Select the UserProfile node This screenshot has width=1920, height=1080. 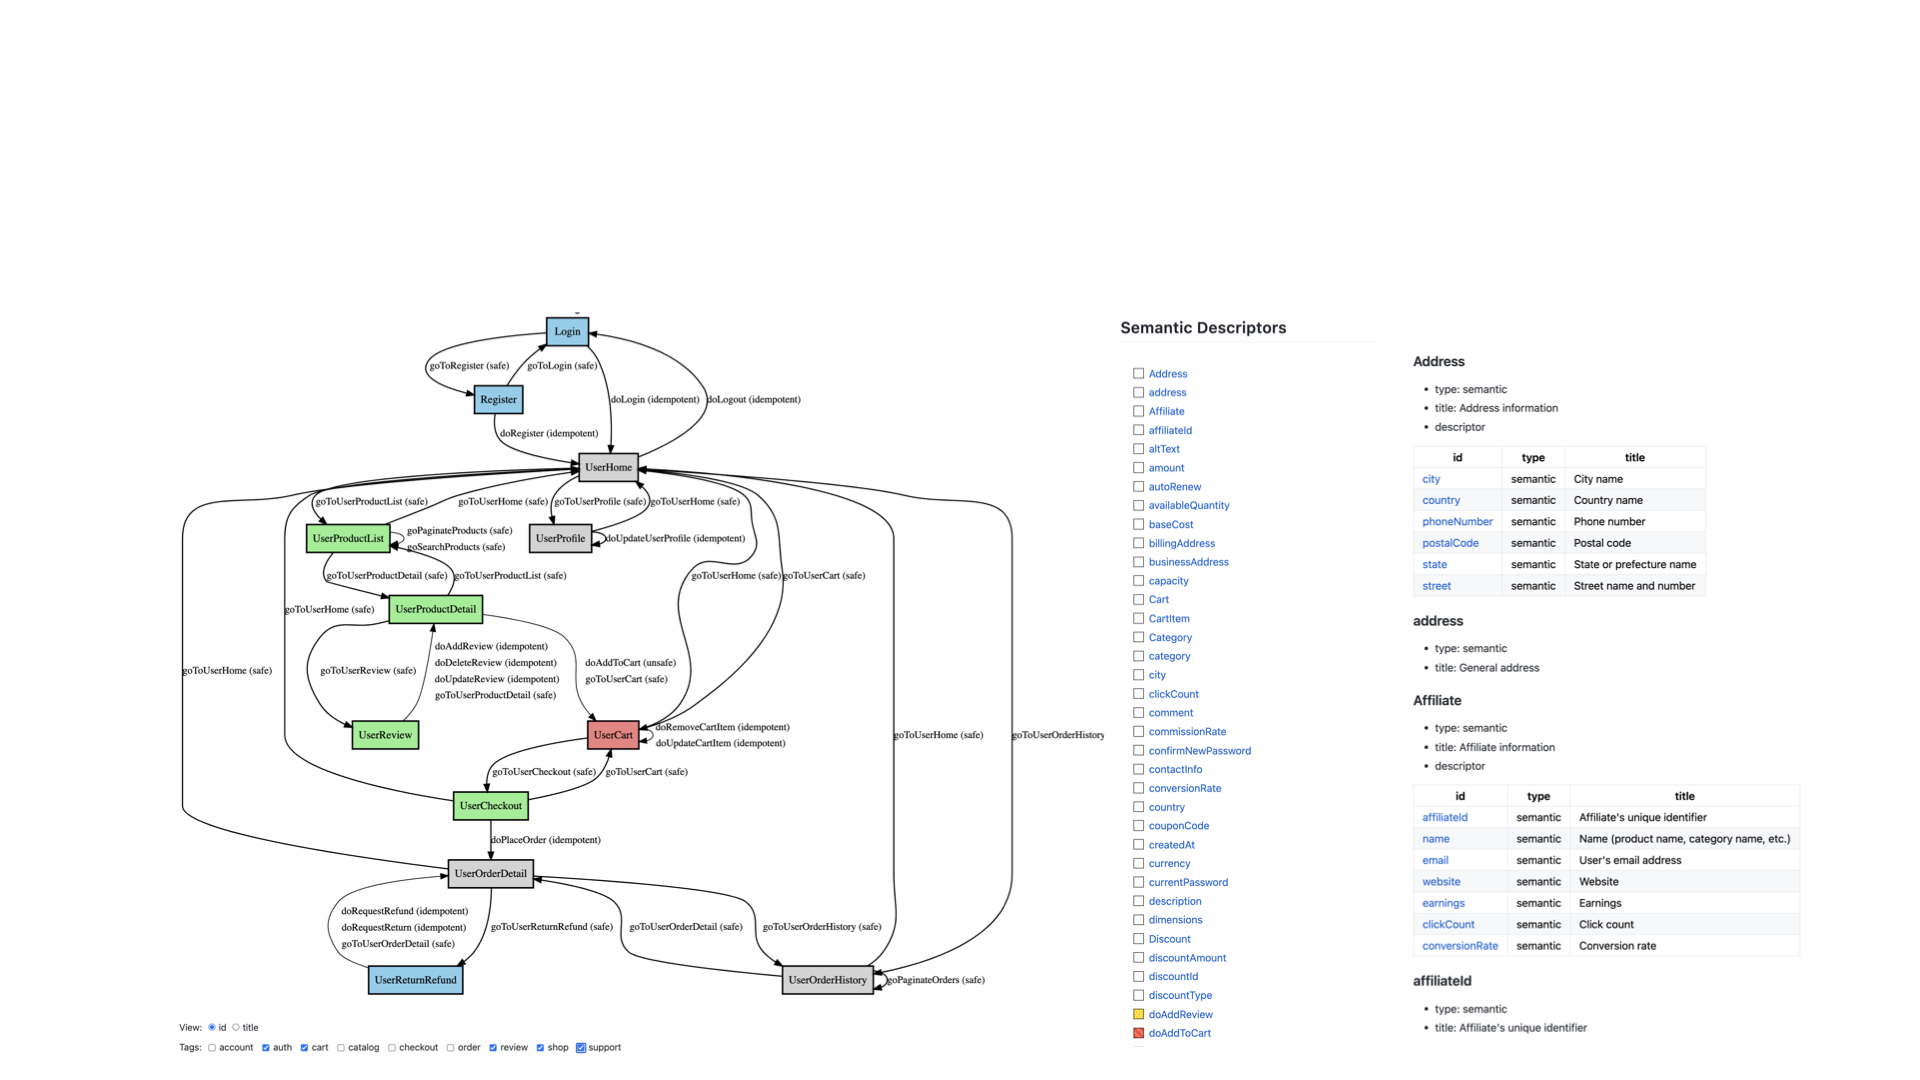(560, 538)
